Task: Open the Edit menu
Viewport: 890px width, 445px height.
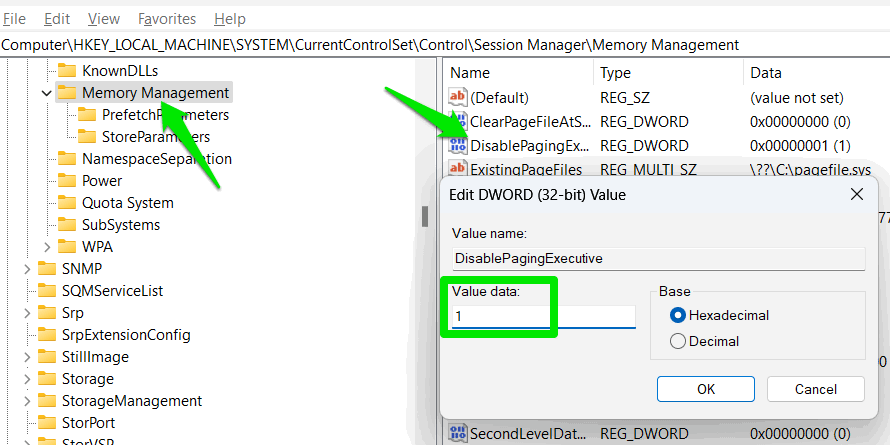Action: click(58, 19)
